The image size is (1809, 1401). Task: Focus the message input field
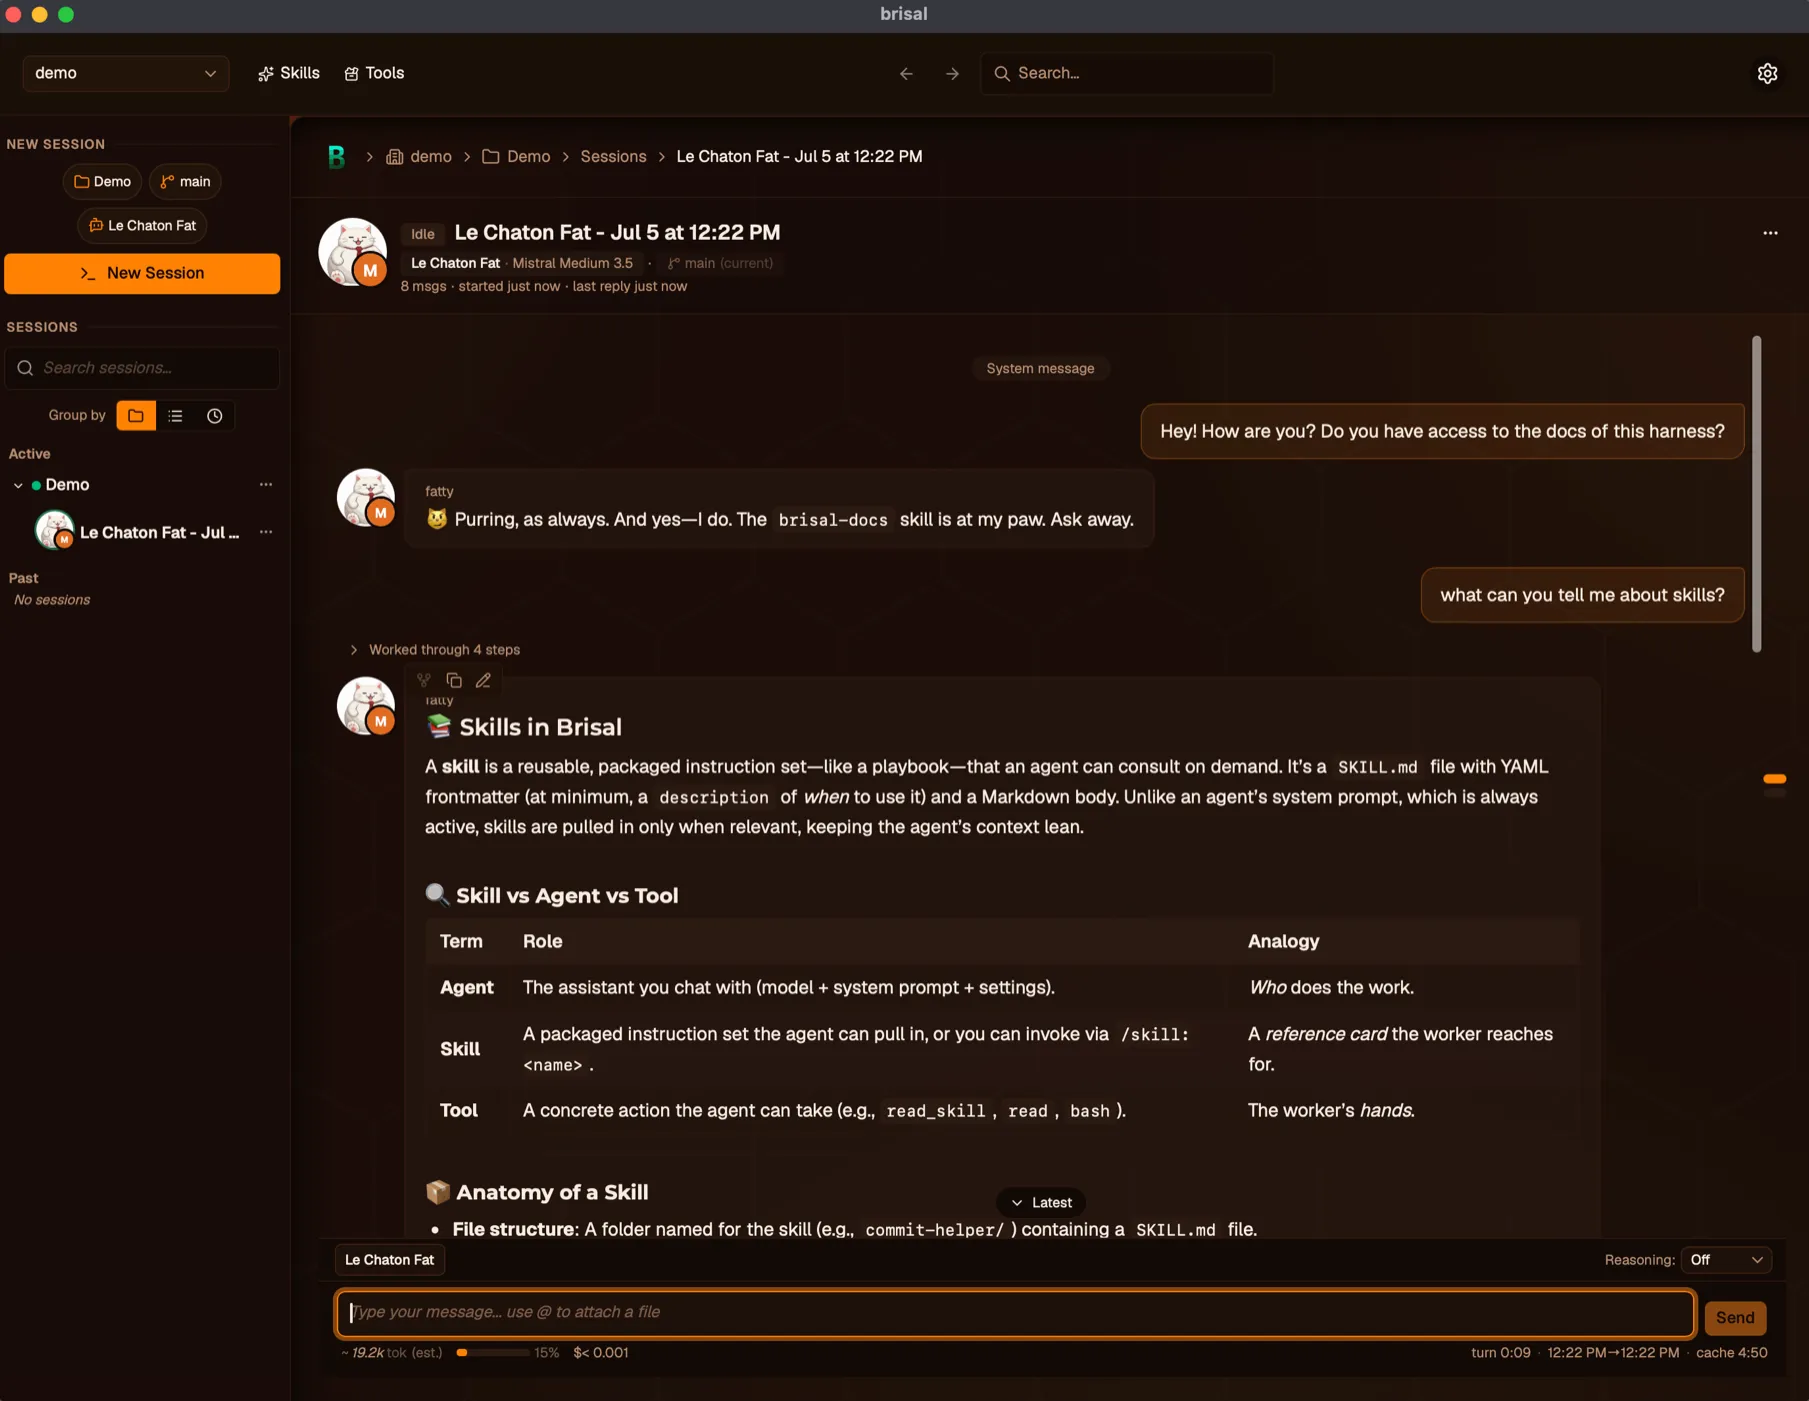pos(1015,1312)
